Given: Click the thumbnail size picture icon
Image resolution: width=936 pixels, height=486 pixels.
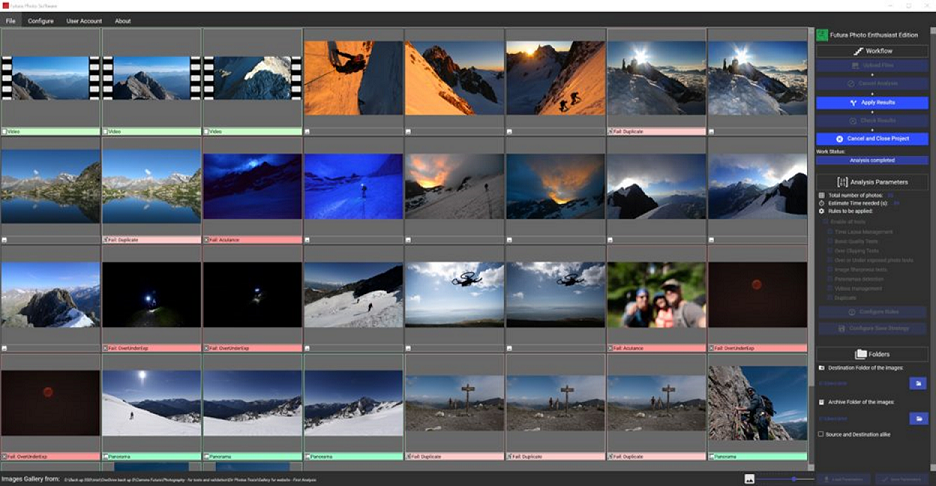Looking at the screenshot, I should tap(749, 479).
